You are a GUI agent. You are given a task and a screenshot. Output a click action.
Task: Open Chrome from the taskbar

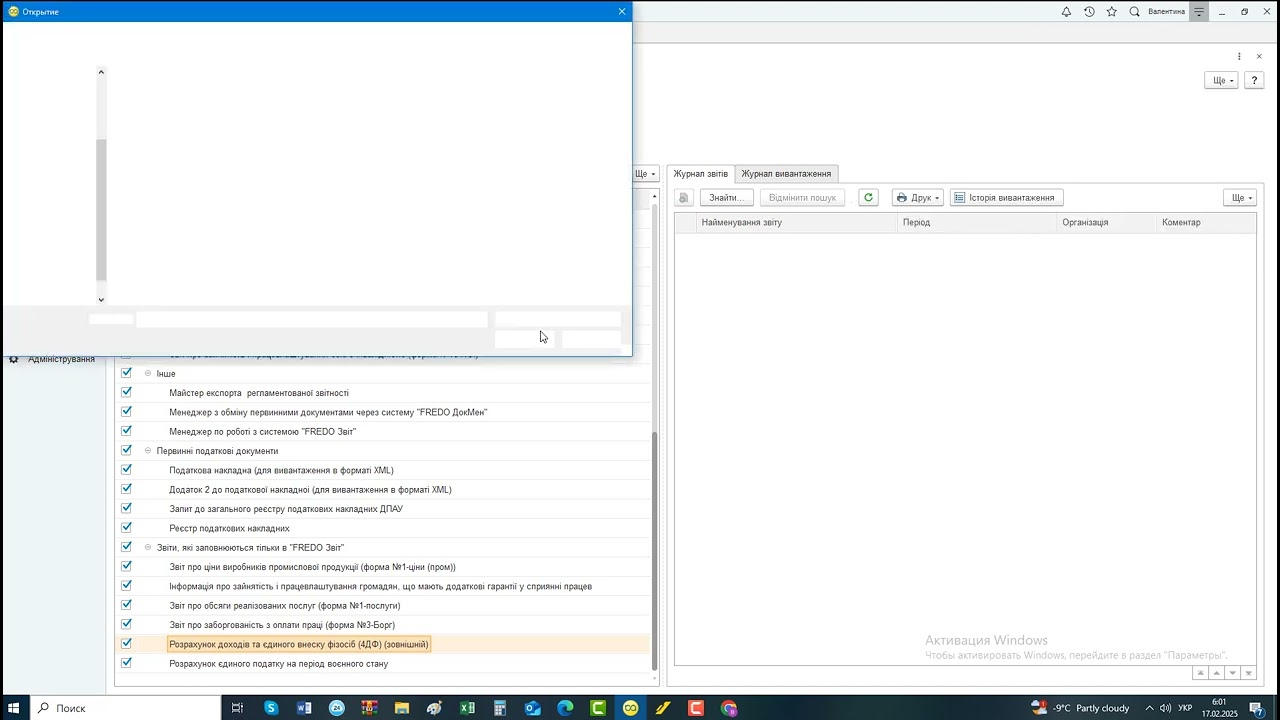click(729, 708)
